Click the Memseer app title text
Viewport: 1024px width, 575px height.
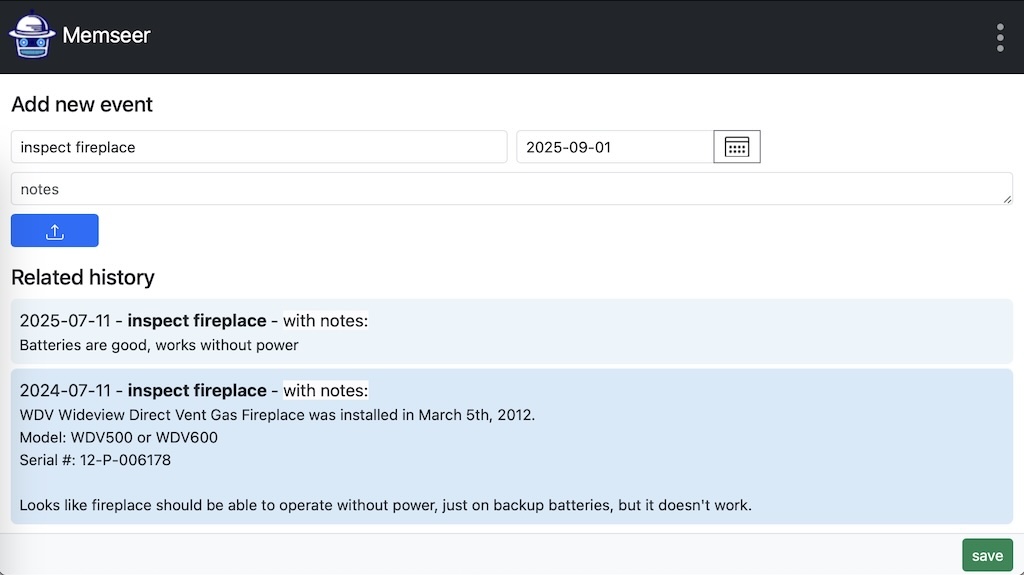[106, 35]
